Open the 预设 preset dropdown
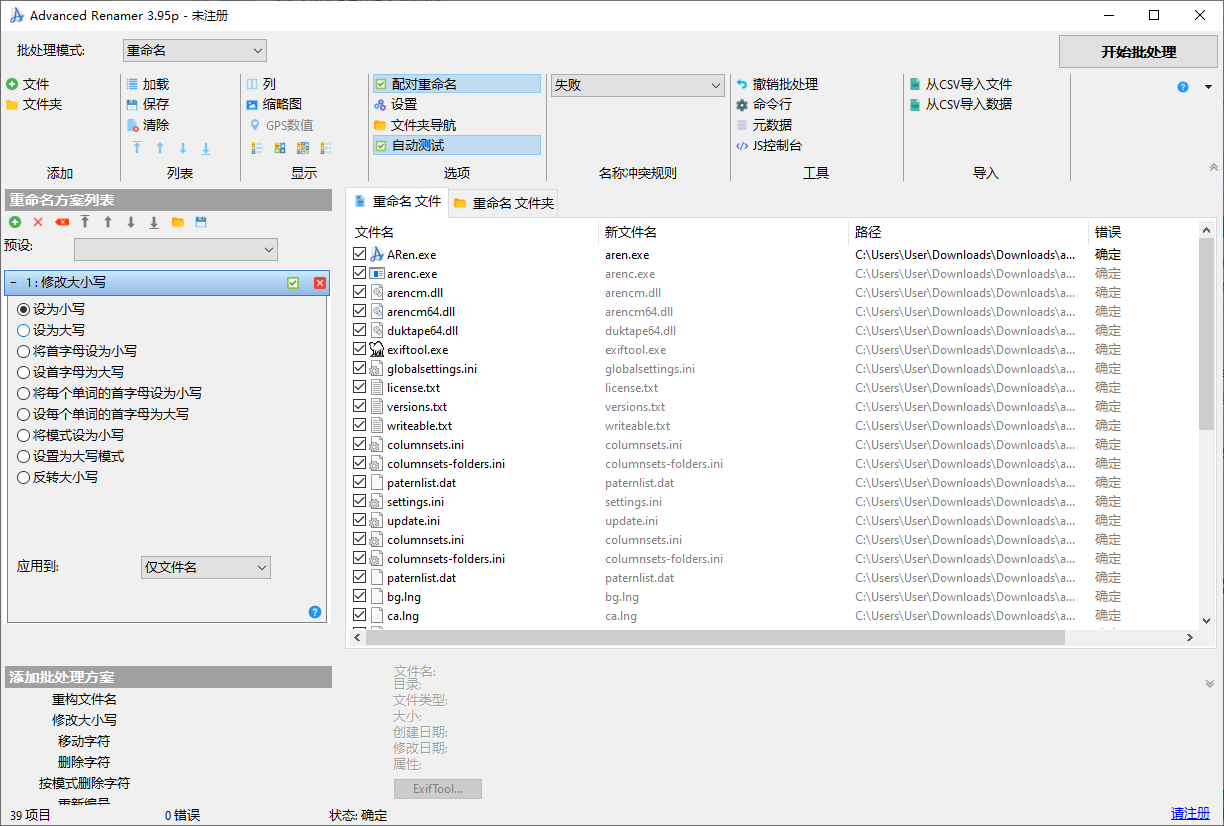Viewport: 1224px width, 826px height. click(x=176, y=248)
